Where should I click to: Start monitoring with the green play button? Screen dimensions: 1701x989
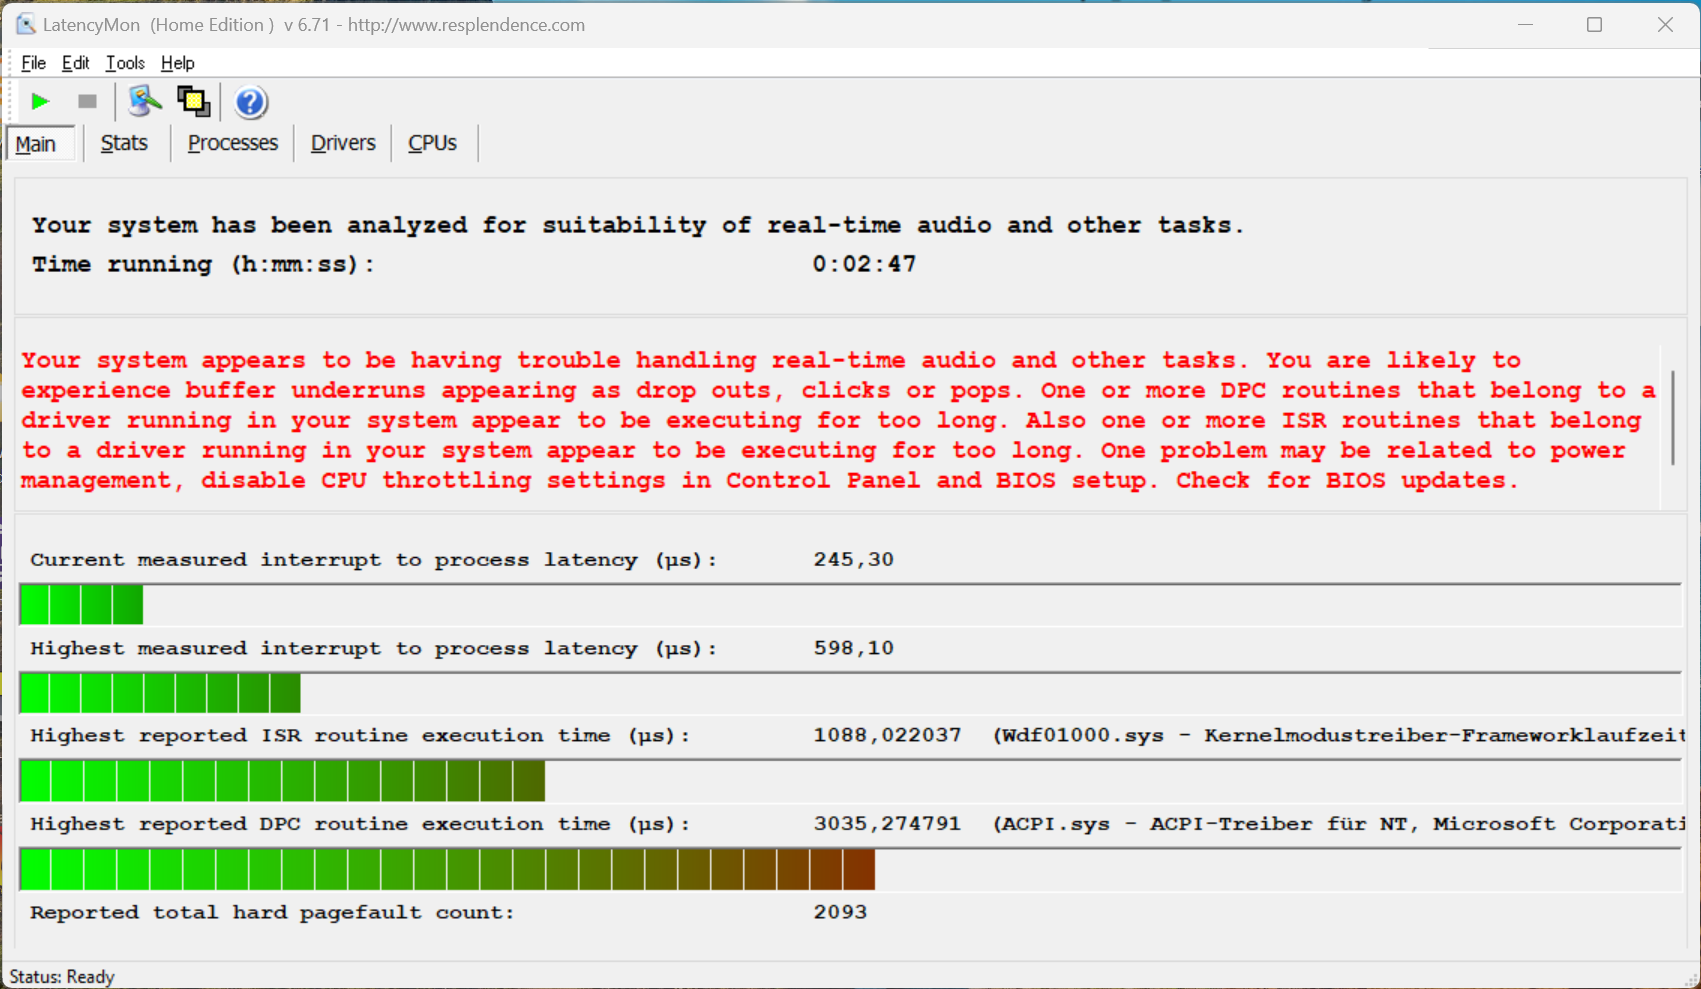pyautogui.click(x=40, y=101)
